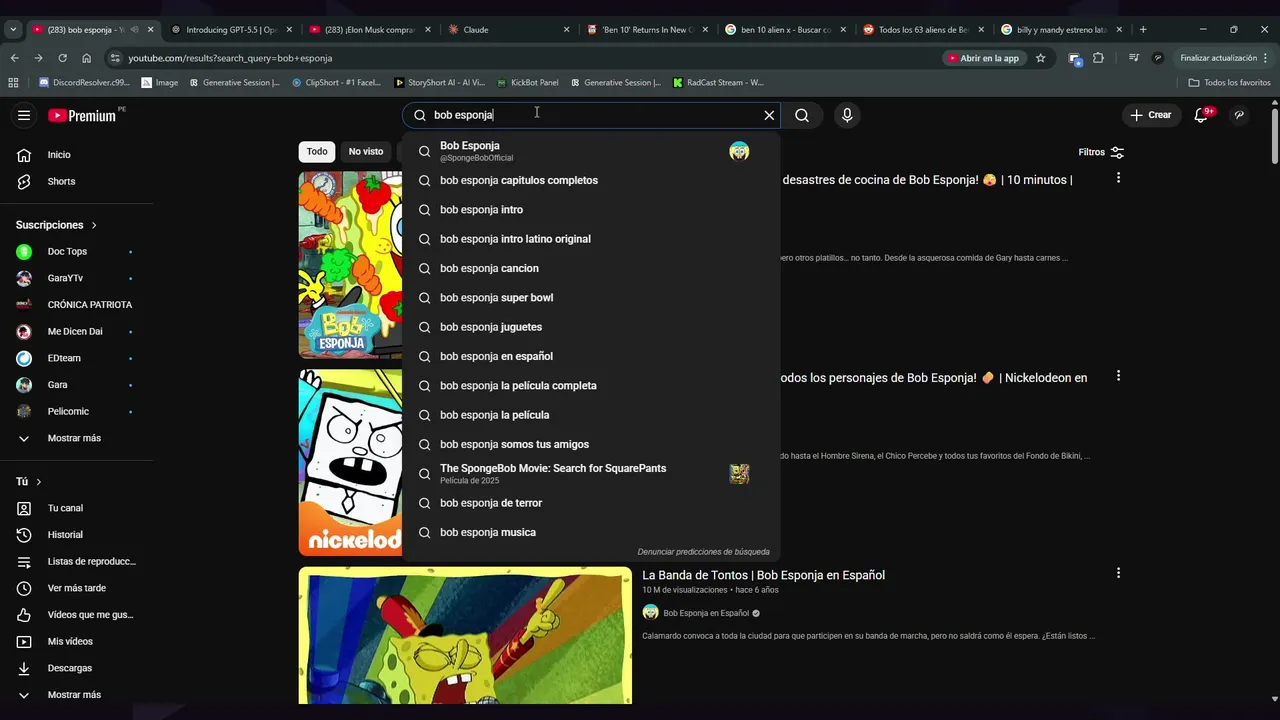Go back with the browser back arrow

14,58
